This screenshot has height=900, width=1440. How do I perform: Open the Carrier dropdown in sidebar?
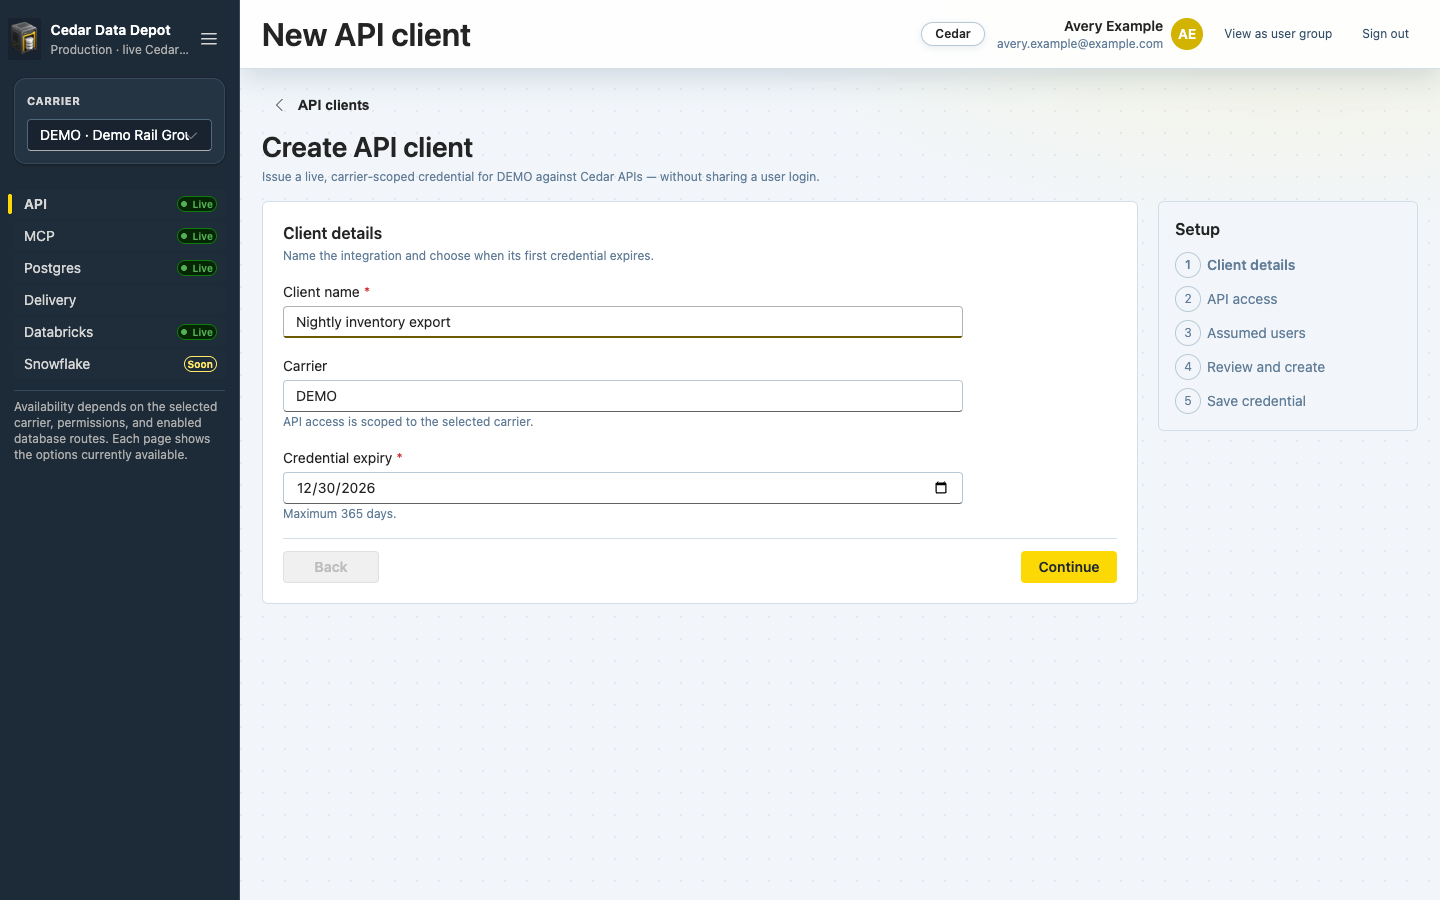coord(119,135)
